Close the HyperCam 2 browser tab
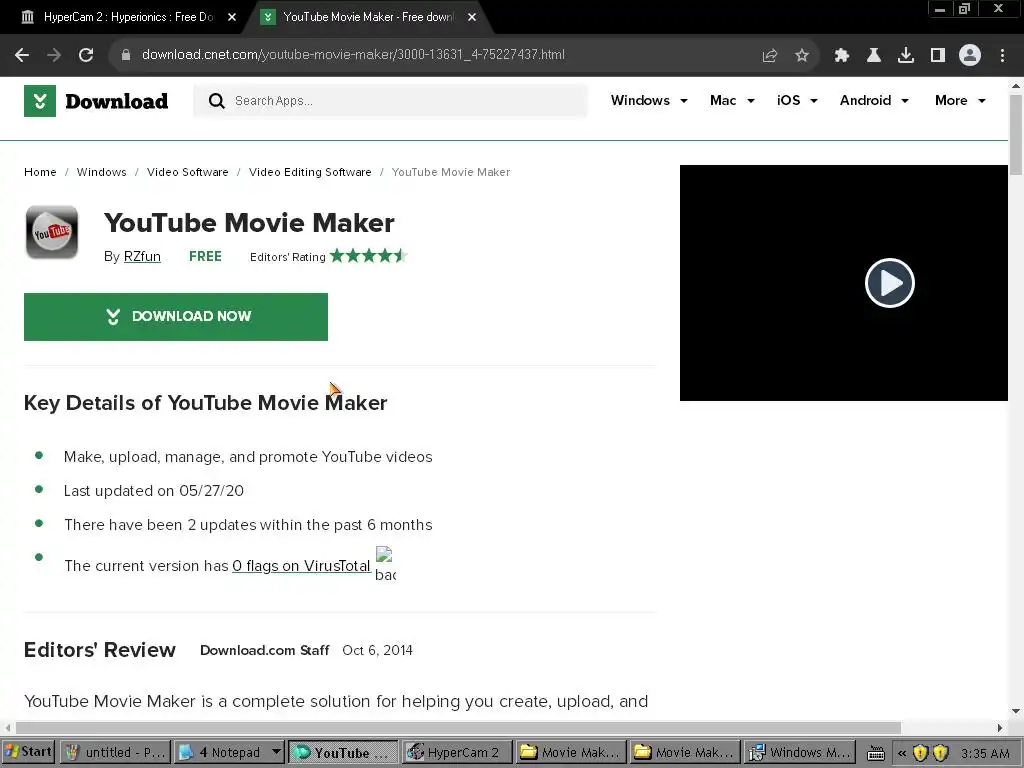Image resolution: width=1024 pixels, height=768 pixels. pos(232,18)
